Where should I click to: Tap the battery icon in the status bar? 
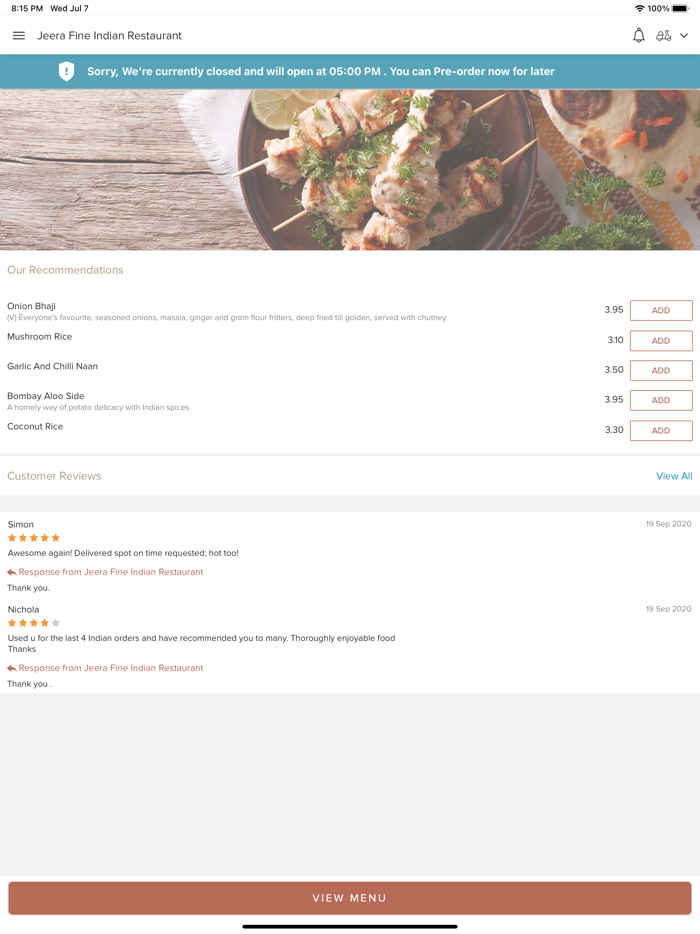[x=680, y=7]
